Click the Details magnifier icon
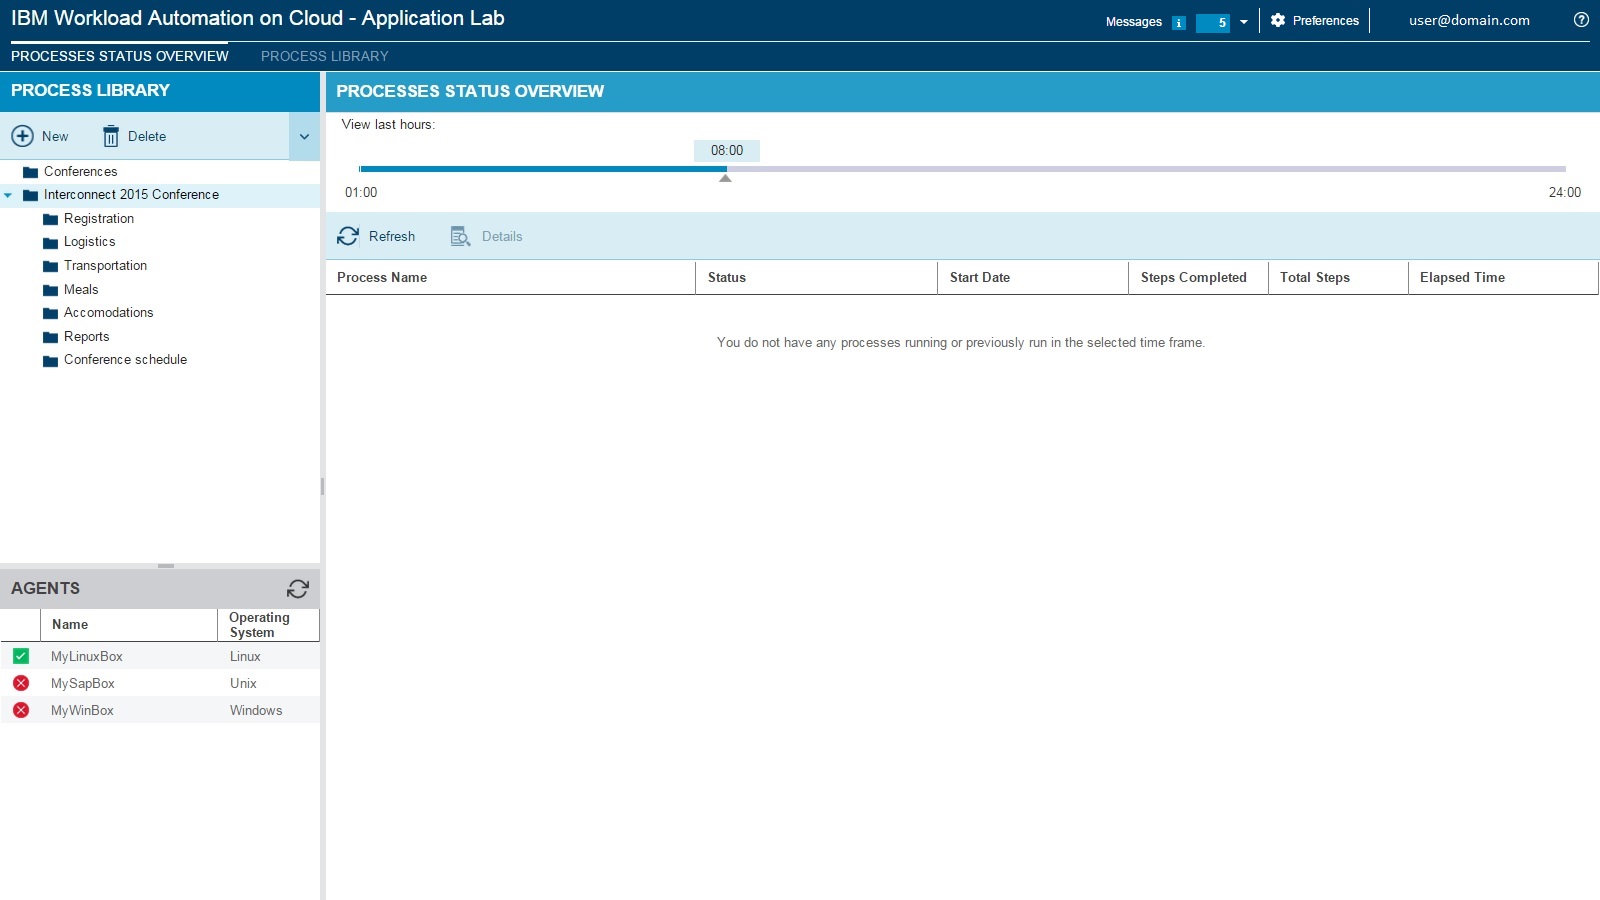Image resolution: width=1600 pixels, height=900 pixels. coord(460,236)
